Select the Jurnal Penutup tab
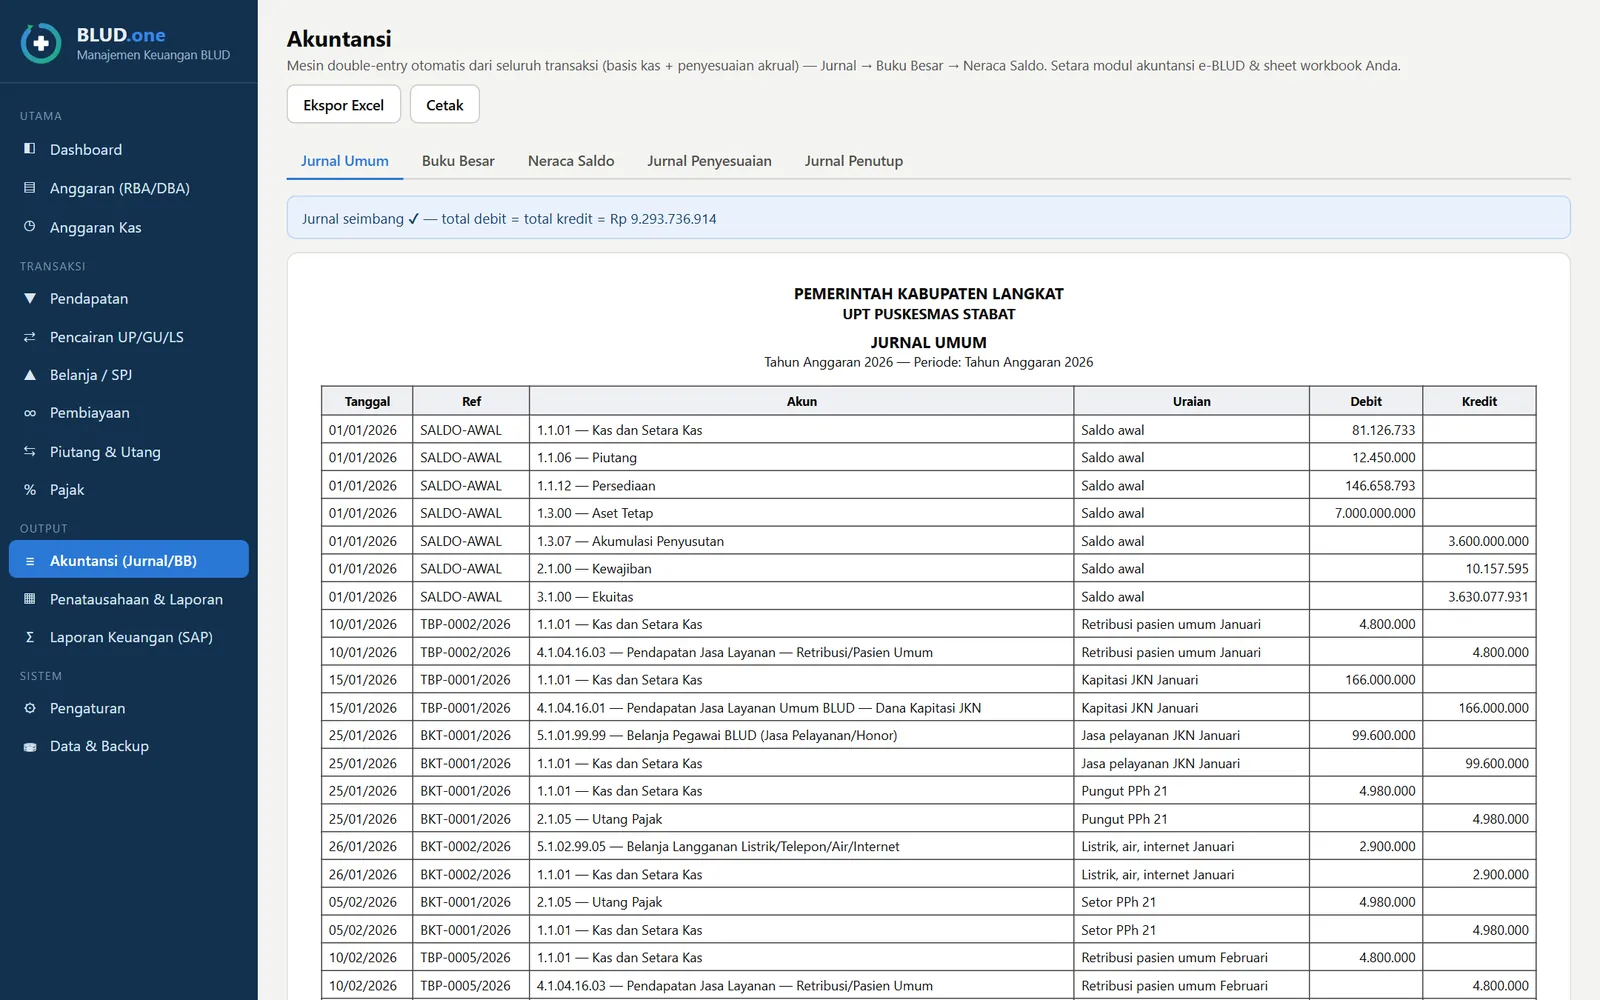1600x1000 pixels. pyautogui.click(x=854, y=161)
